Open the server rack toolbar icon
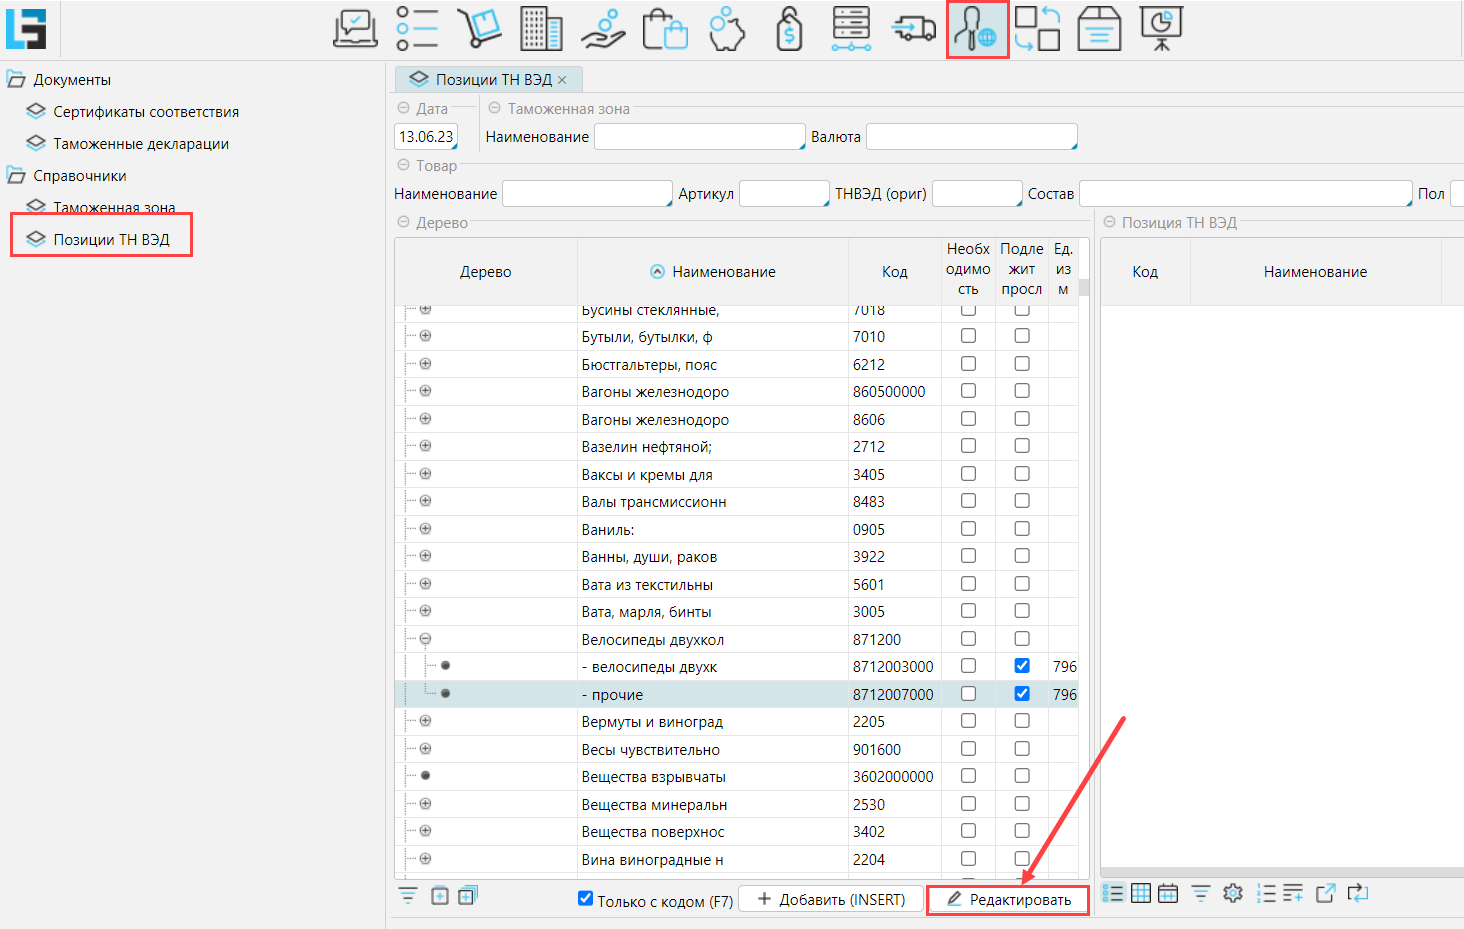 coord(851,29)
